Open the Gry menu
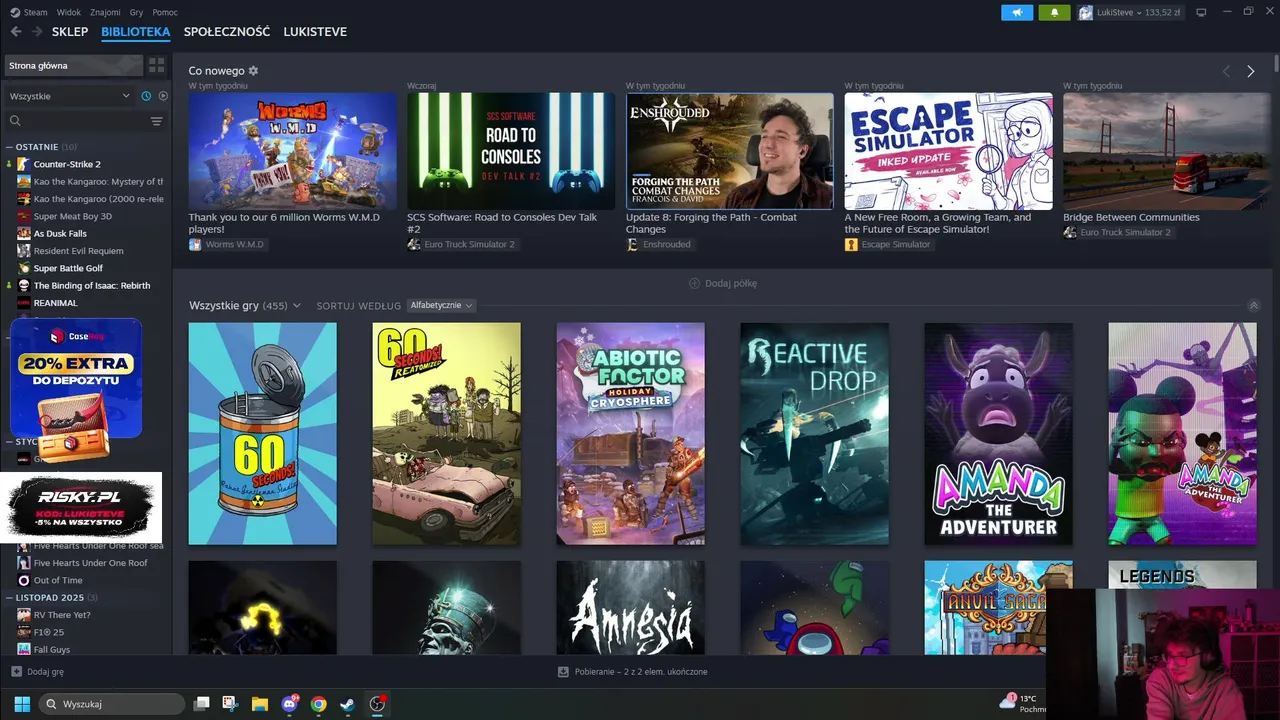The height and width of the screenshot is (720, 1280). (136, 12)
